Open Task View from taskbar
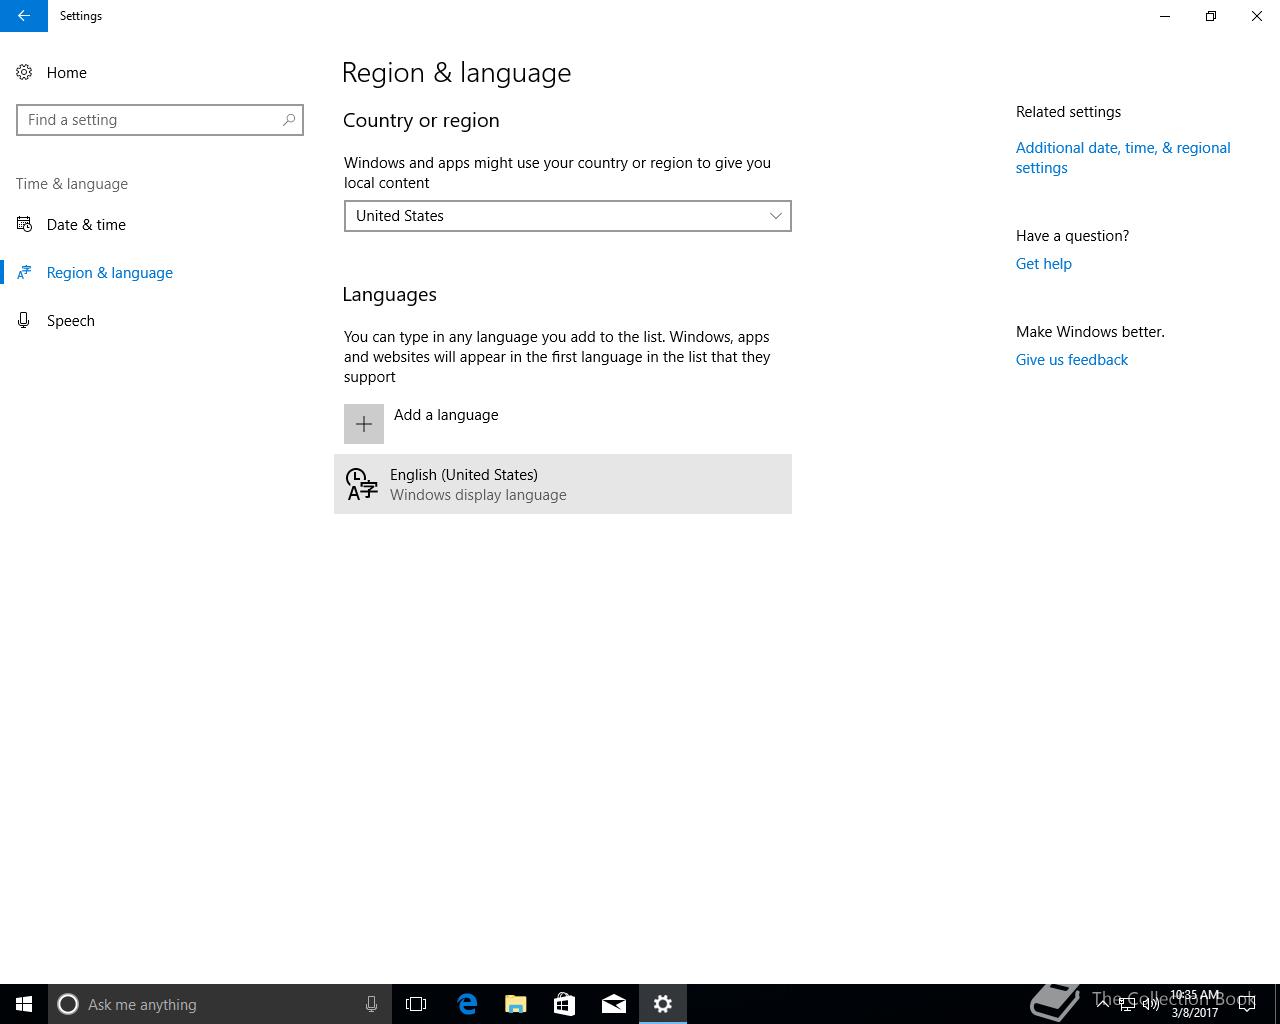Viewport: 1280px width, 1024px height. 416,1004
